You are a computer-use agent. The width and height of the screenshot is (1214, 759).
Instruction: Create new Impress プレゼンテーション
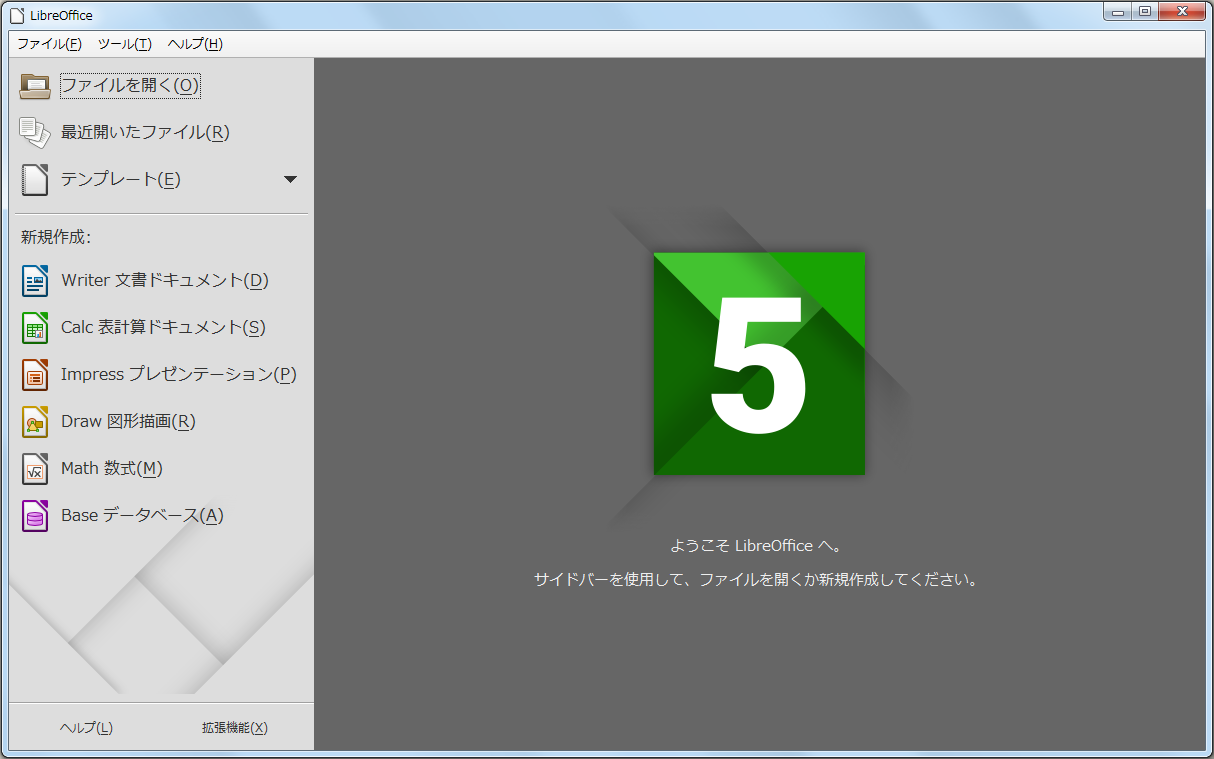pos(179,375)
